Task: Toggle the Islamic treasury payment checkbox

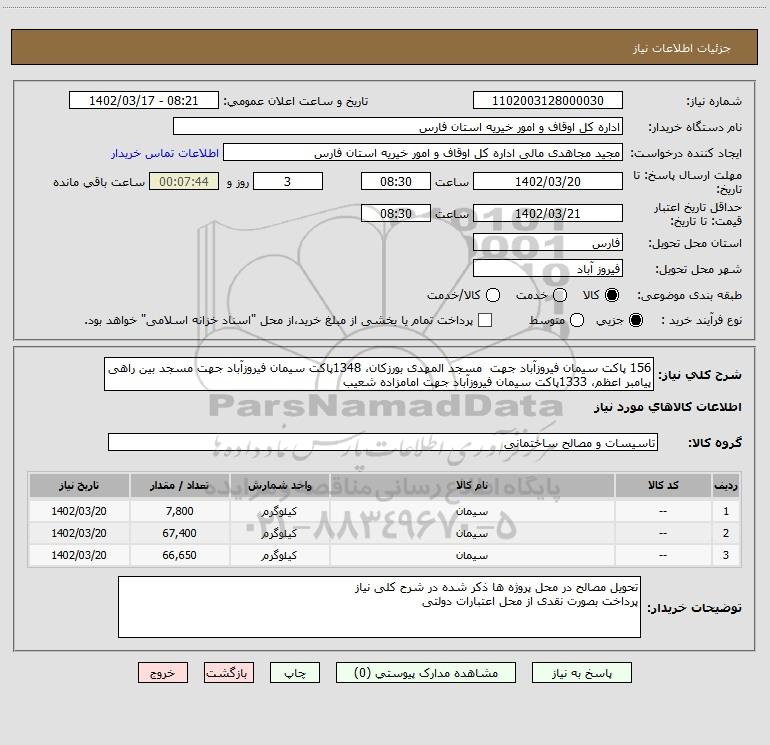Action: [485, 320]
